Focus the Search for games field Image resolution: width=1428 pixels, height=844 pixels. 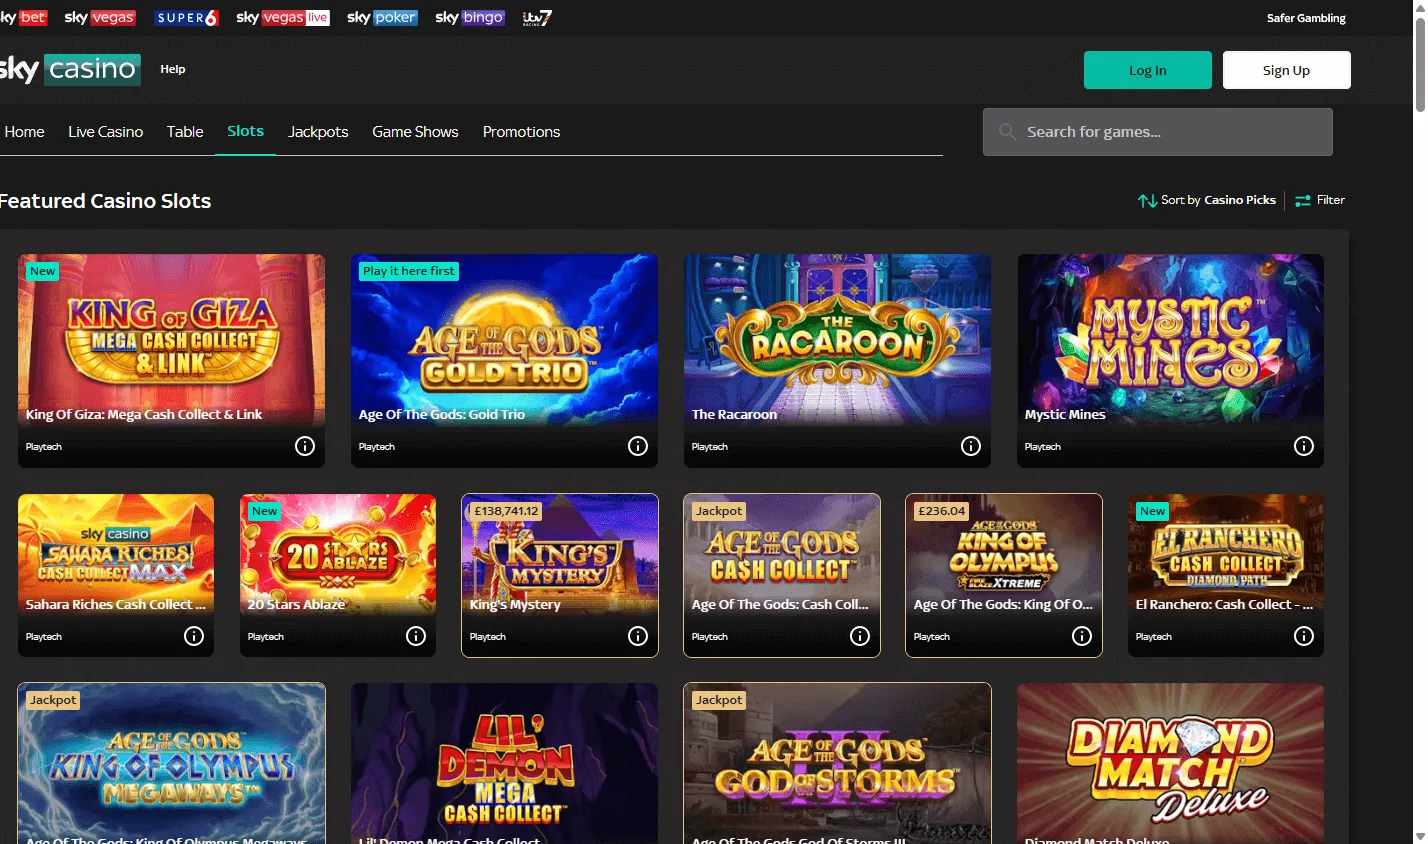point(1158,132)
